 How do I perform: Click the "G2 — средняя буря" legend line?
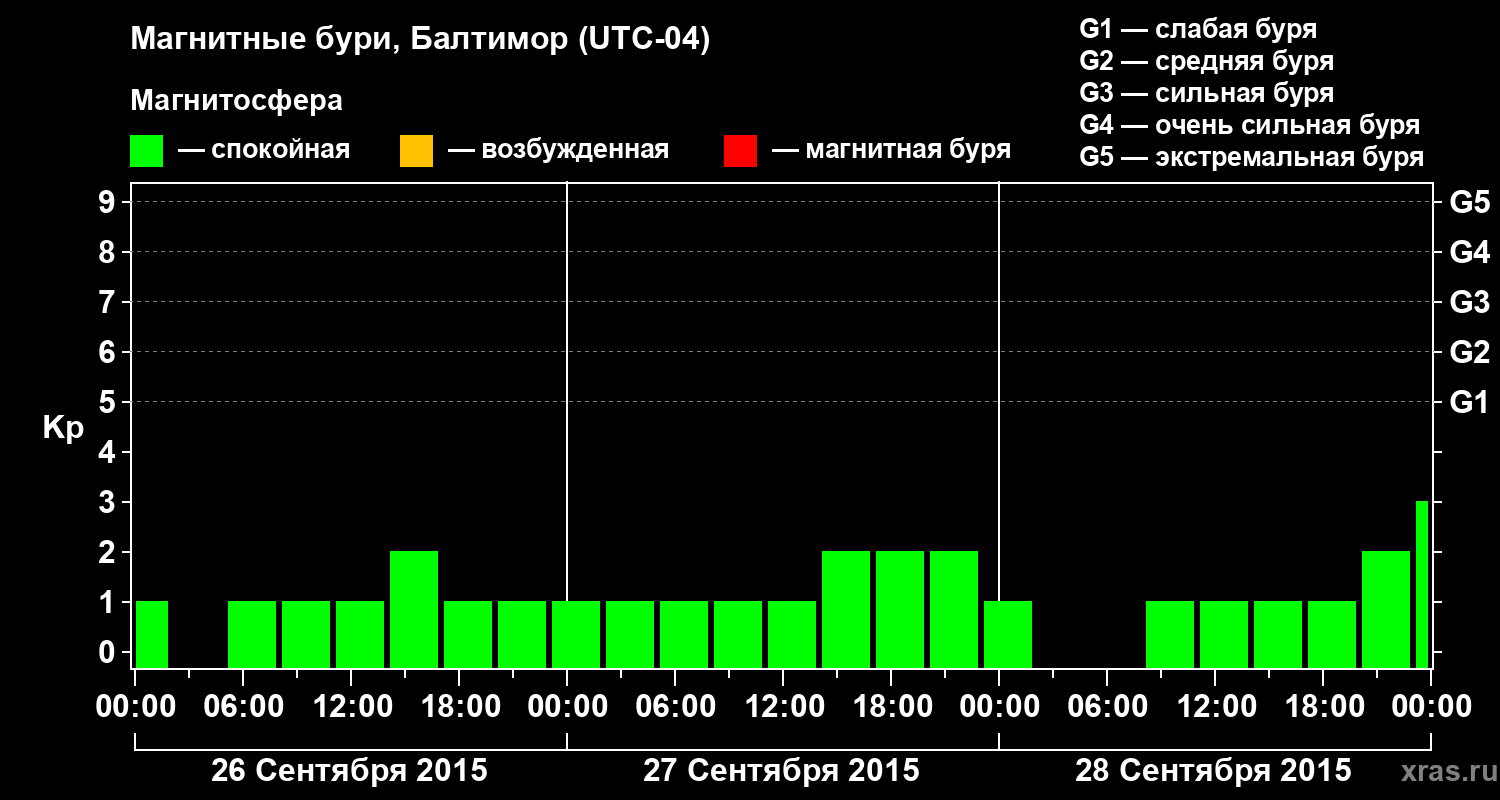click(1206, 61)
